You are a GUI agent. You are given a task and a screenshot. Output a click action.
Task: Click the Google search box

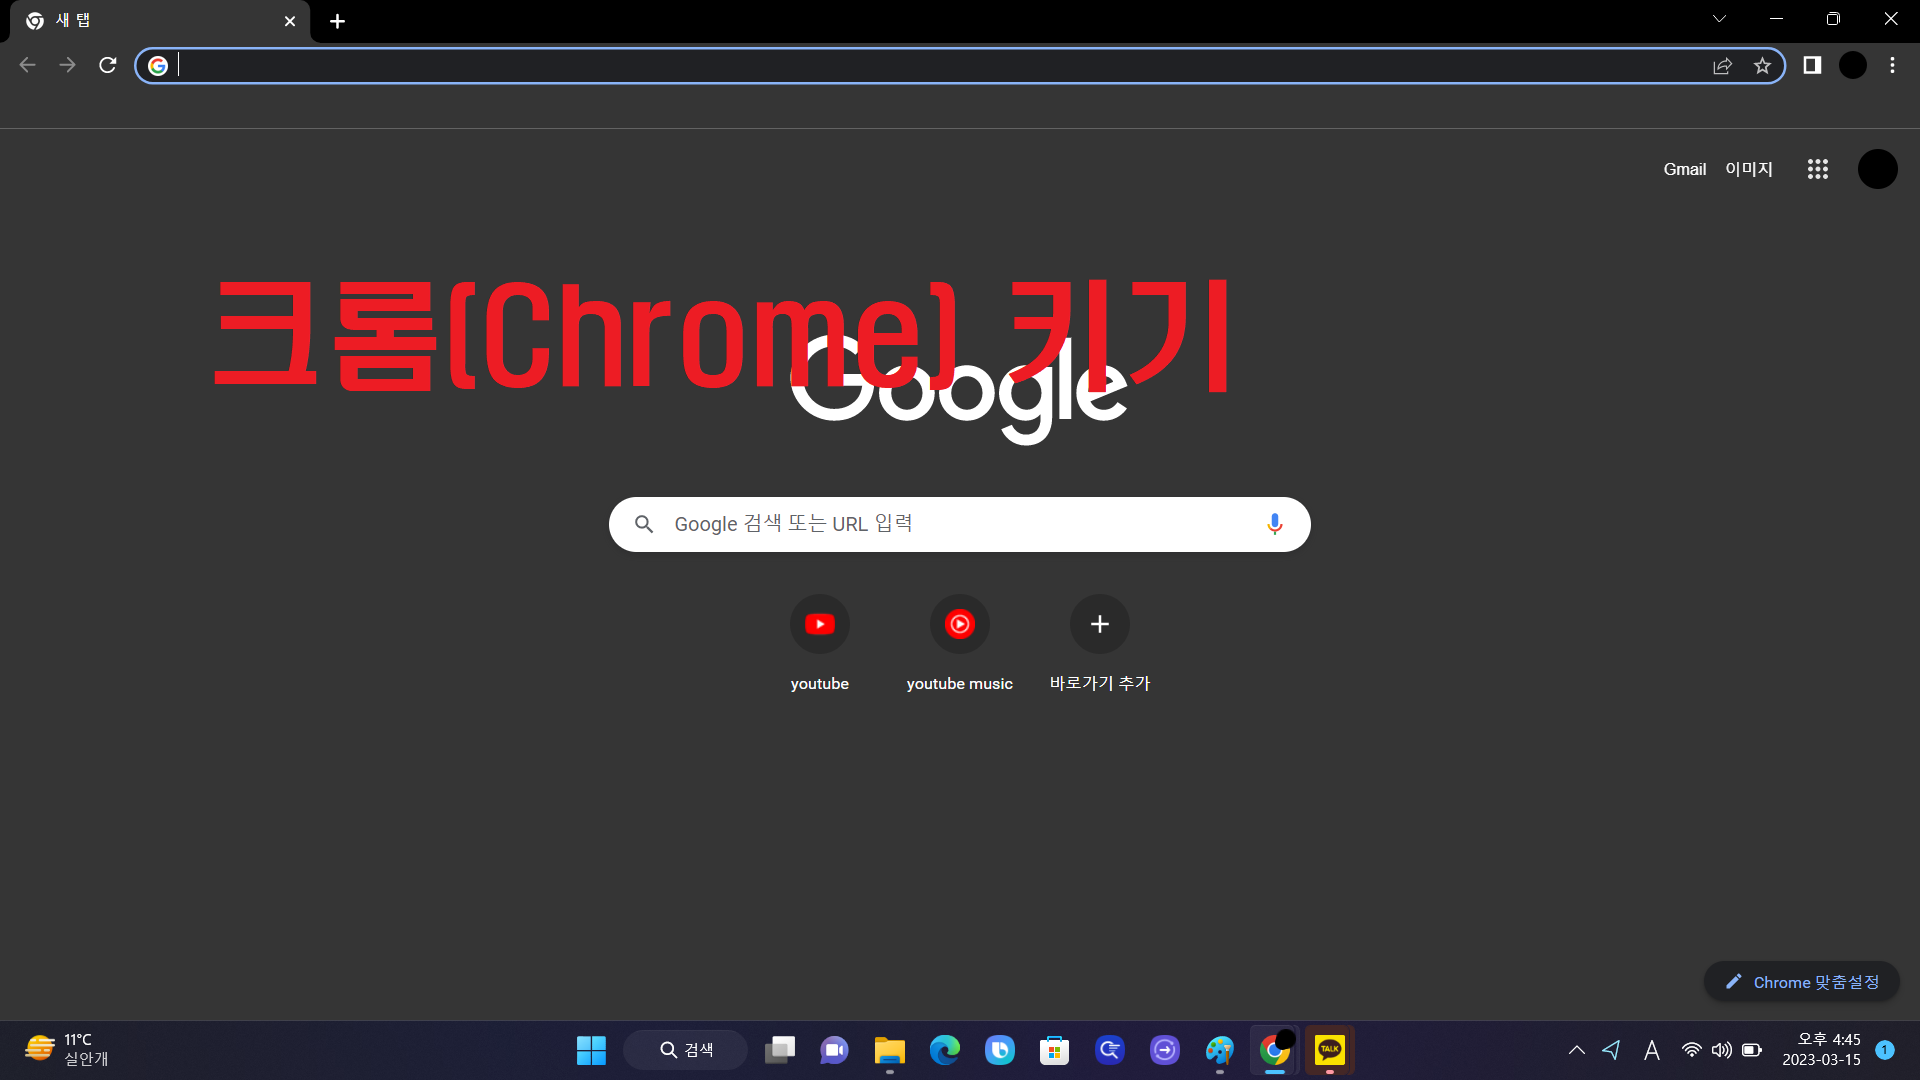pos(960,524)
